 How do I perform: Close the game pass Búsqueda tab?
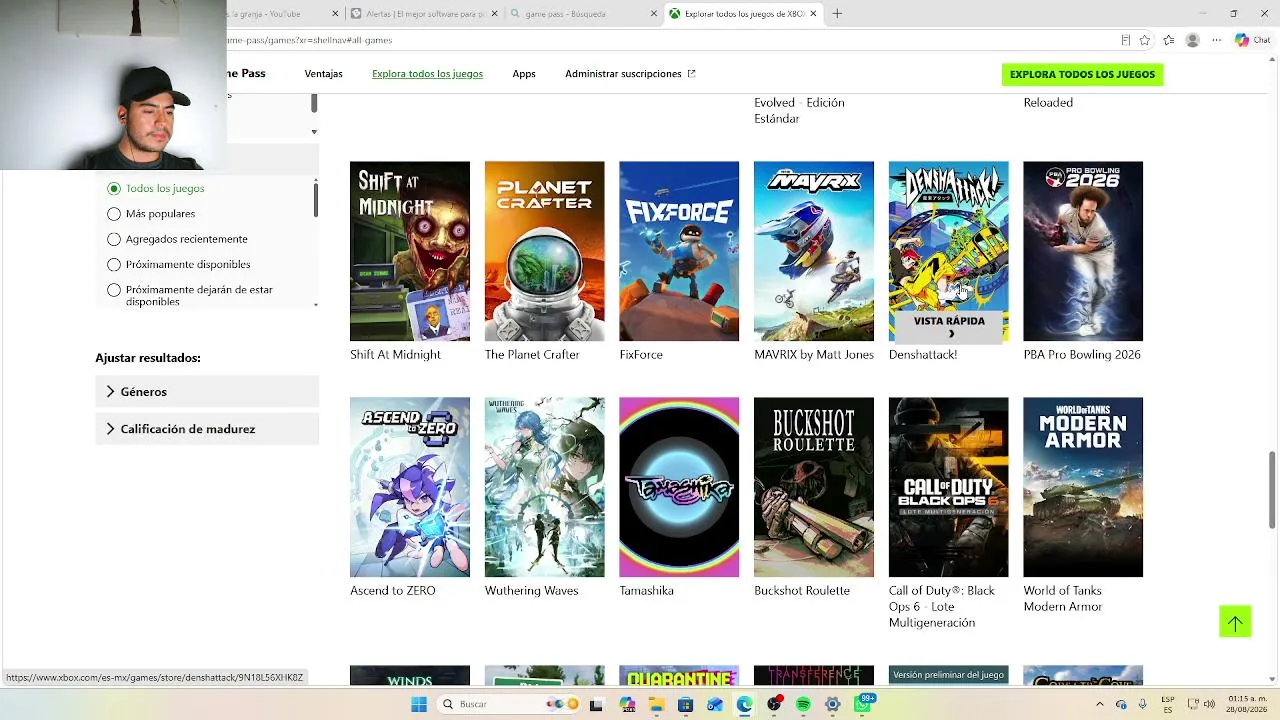[x=655, y=14]
